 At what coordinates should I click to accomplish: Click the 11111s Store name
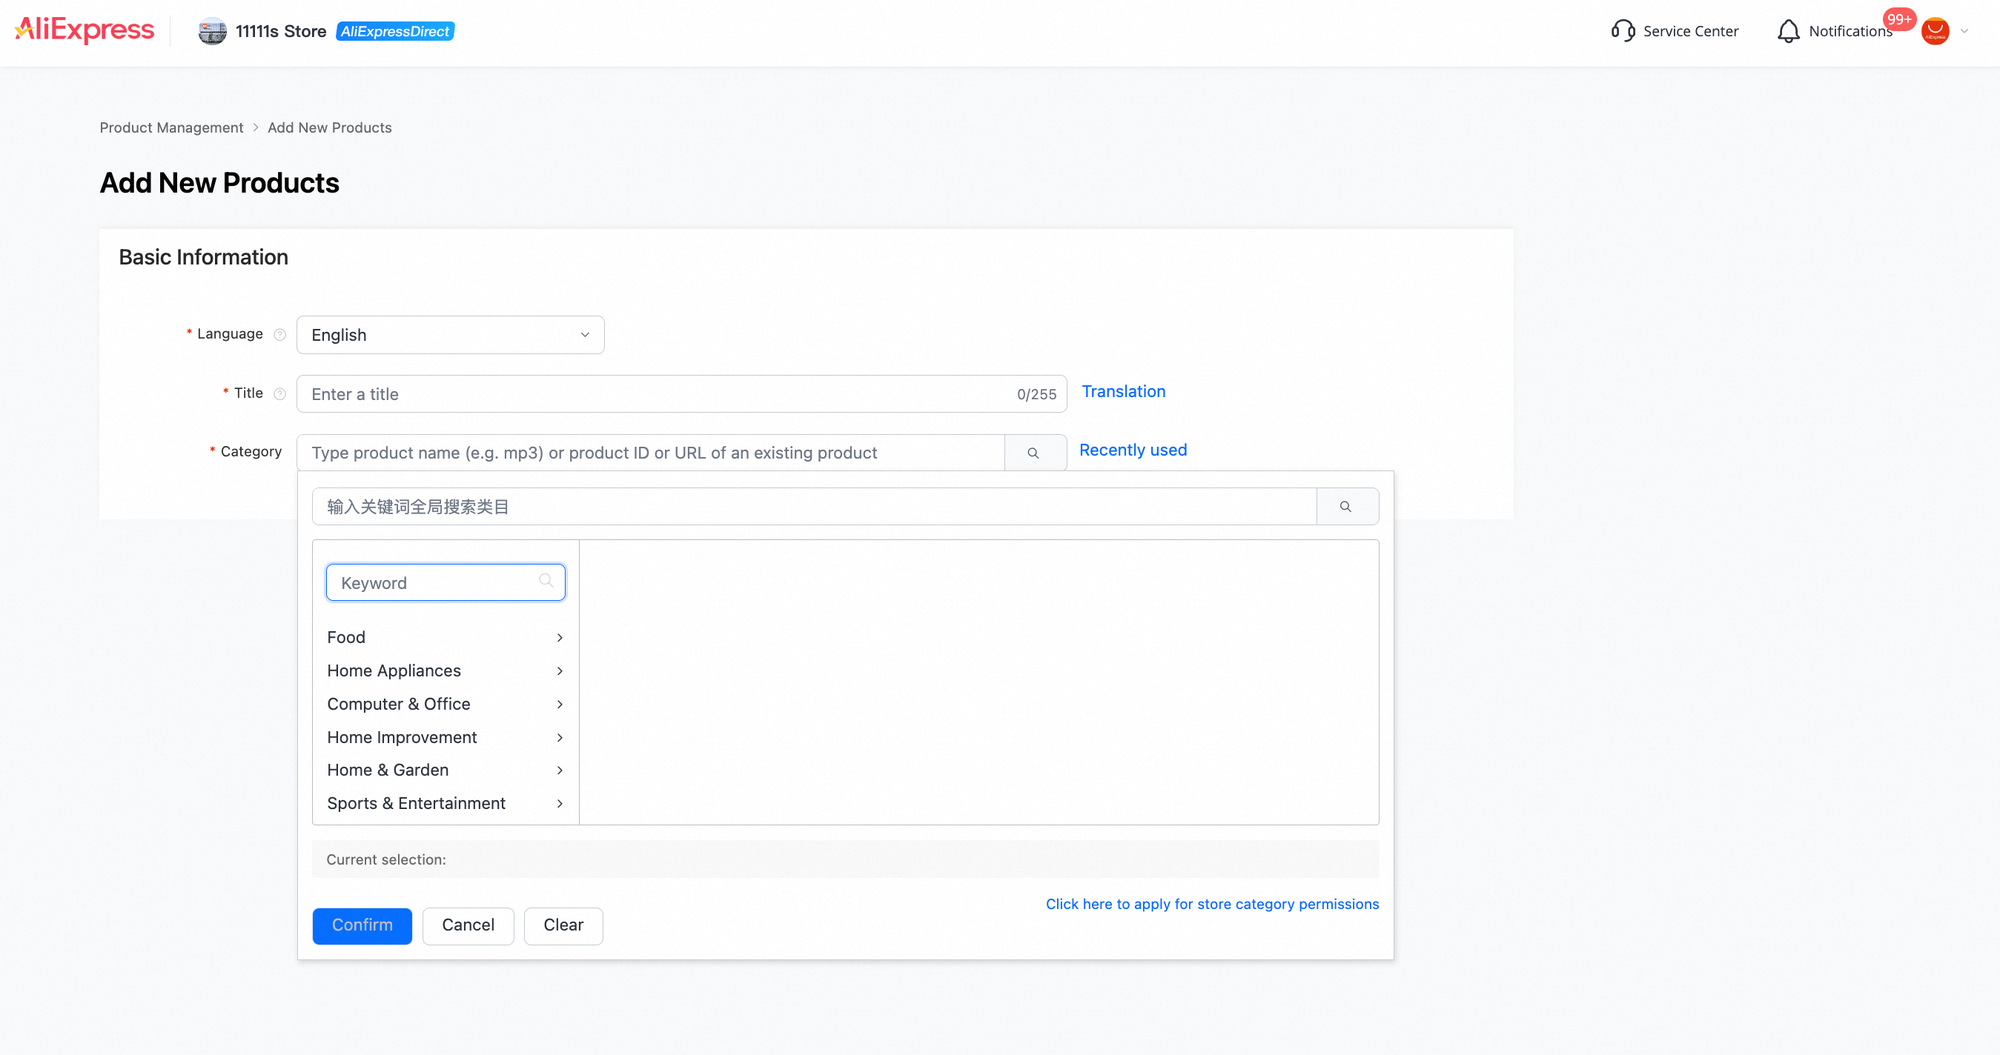281,31
